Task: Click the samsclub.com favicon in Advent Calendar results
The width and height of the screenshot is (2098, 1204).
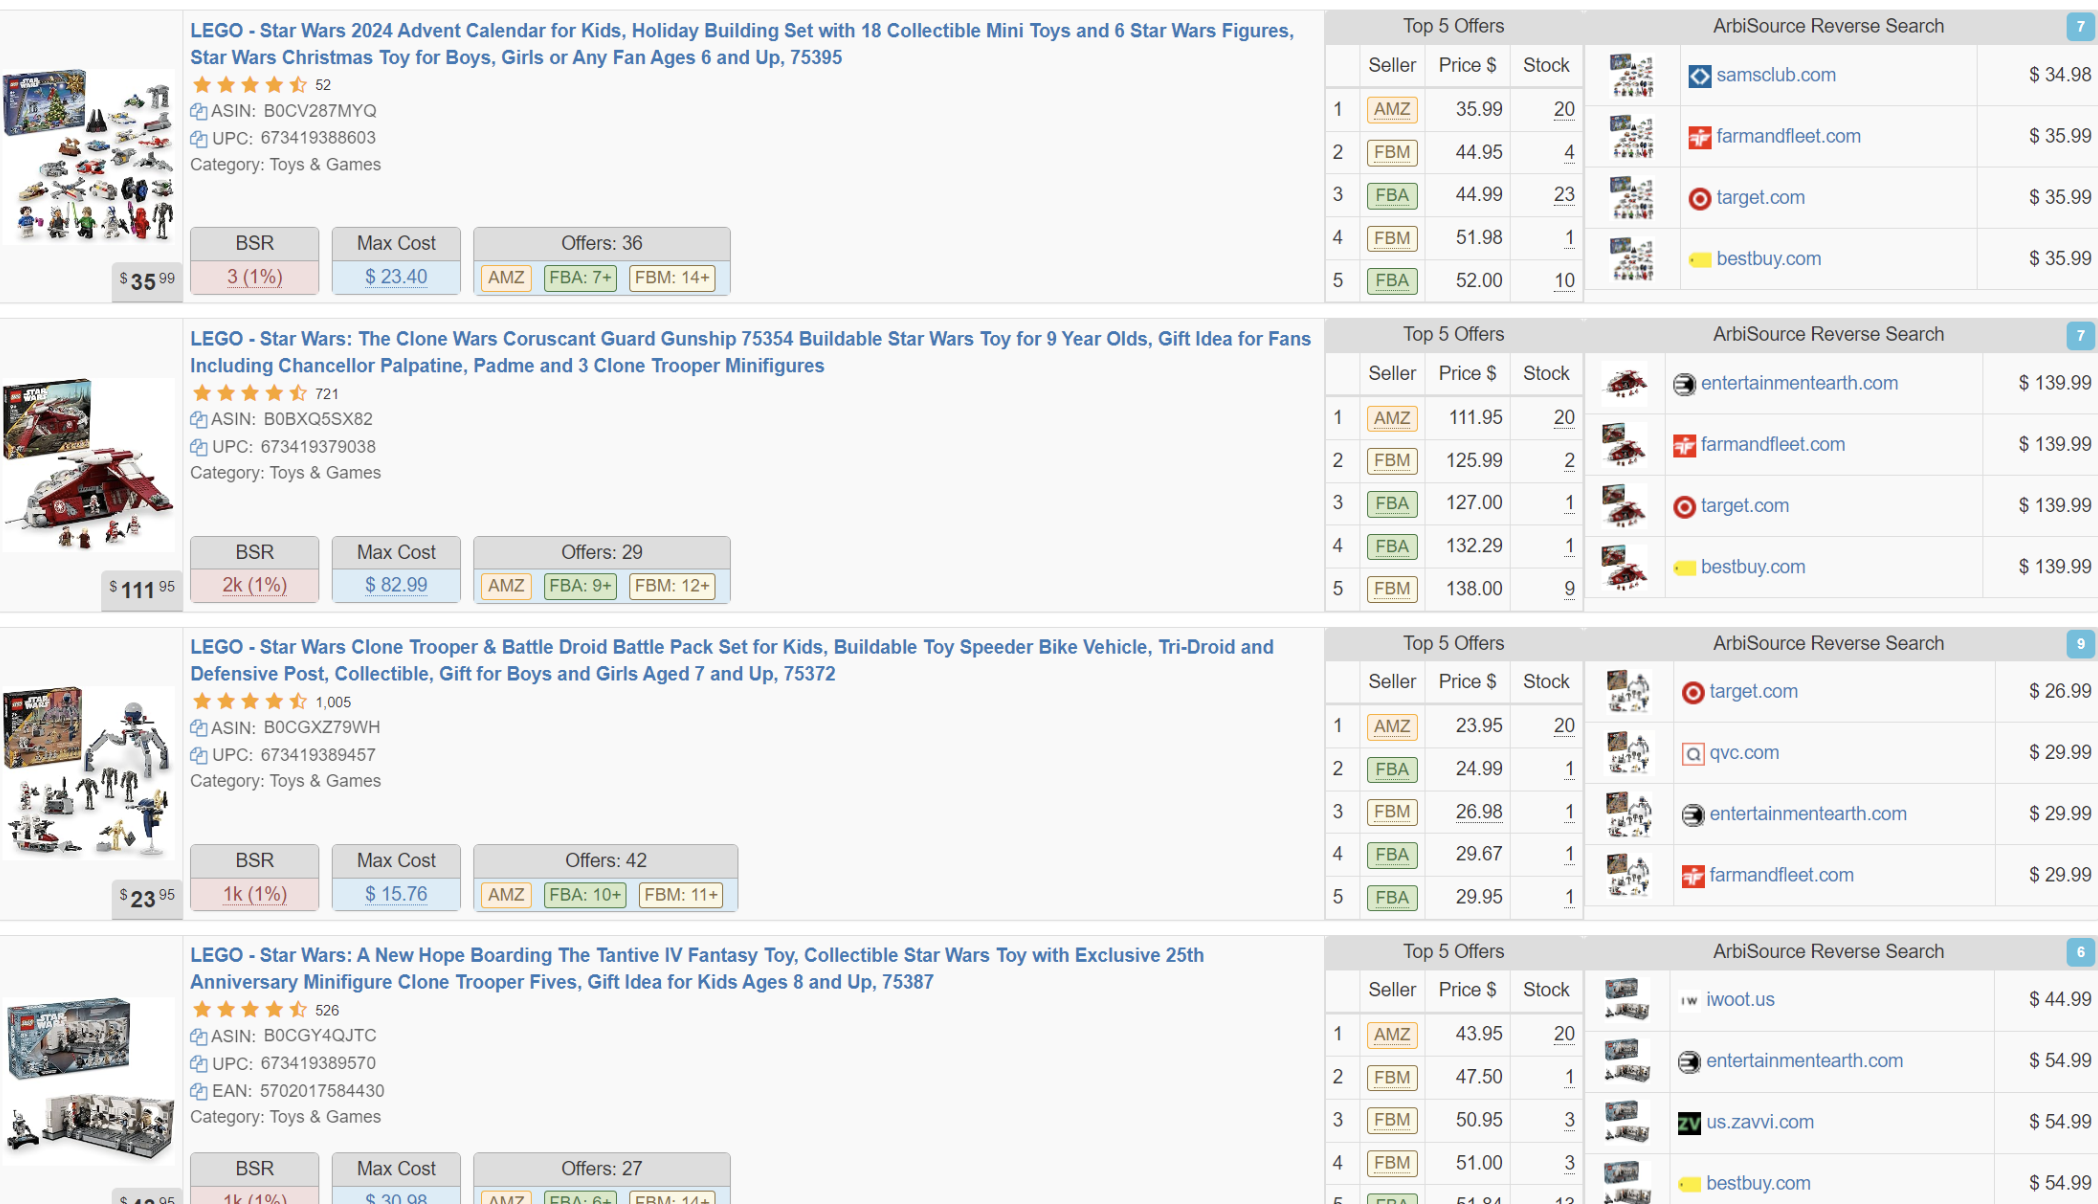Action: [1699, 76]
